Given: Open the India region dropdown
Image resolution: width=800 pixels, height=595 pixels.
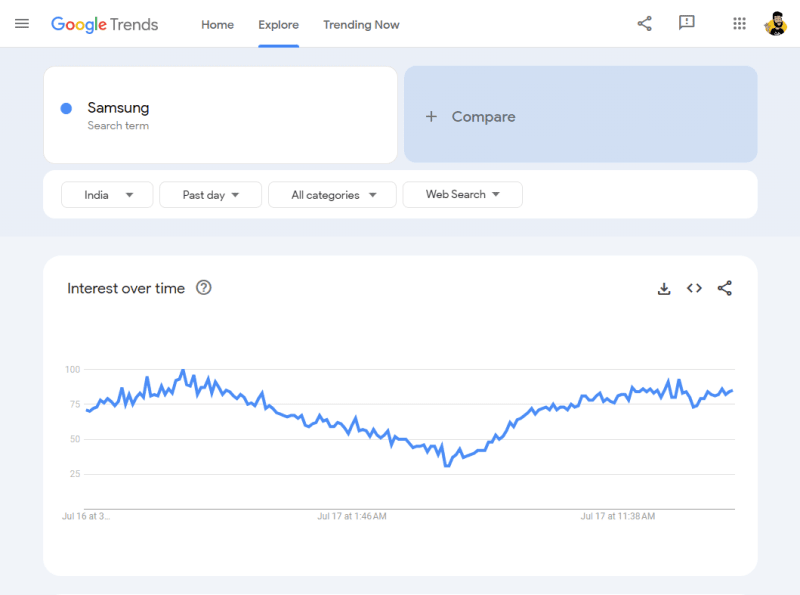Looking at the screenshot, I should [x=107, y=195].
